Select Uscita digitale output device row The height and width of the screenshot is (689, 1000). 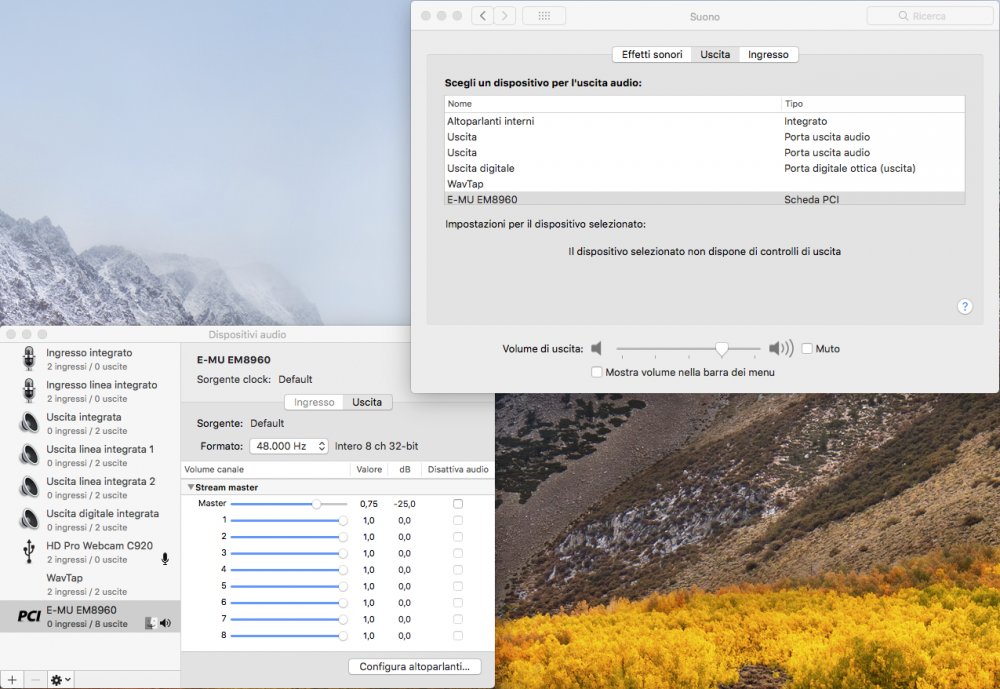pos(705,168)
